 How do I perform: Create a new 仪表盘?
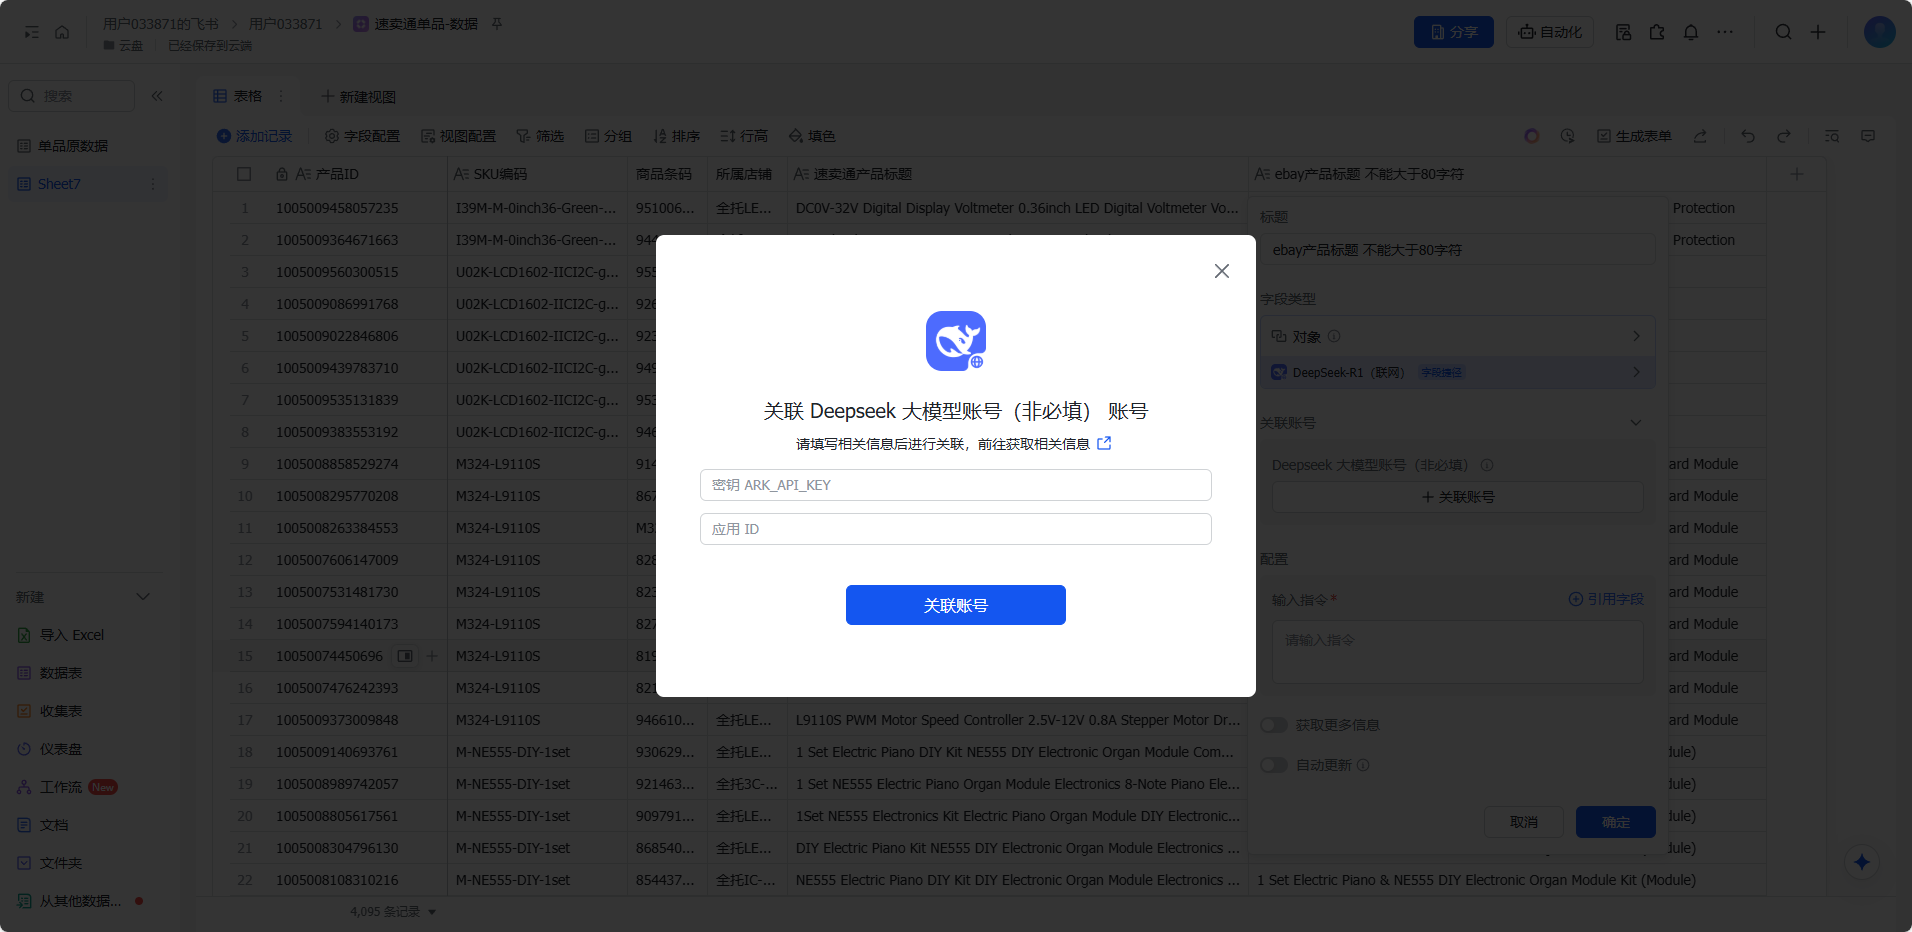[x=60, y=749]
